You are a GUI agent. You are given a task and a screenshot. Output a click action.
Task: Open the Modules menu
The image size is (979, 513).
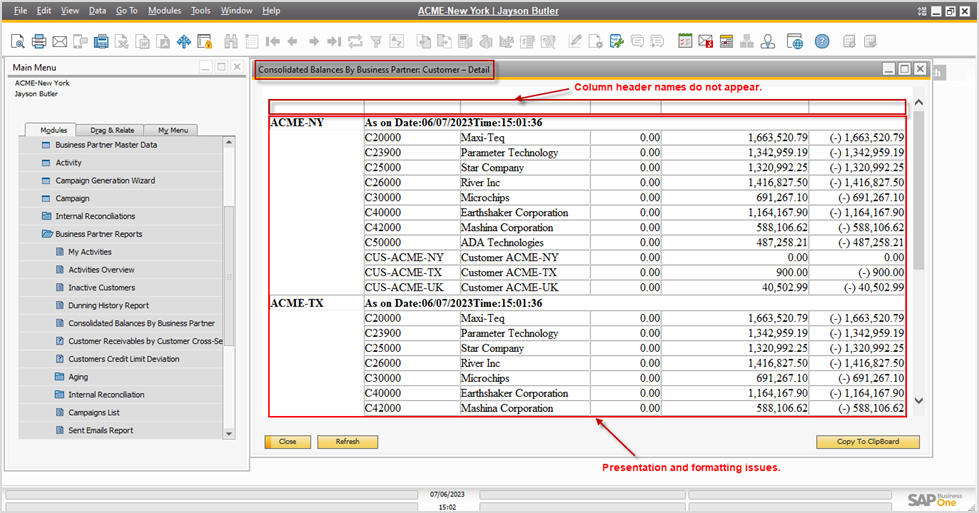click(x=164, y=10)
